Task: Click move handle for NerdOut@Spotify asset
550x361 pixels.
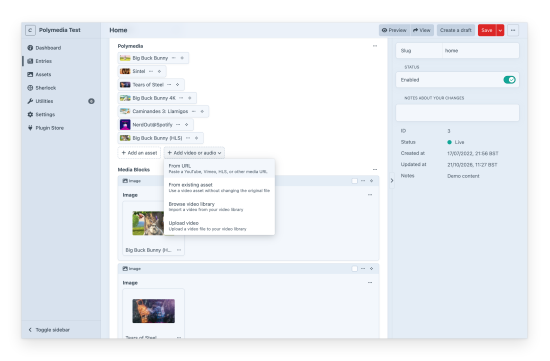Action: tap(186, 125)
